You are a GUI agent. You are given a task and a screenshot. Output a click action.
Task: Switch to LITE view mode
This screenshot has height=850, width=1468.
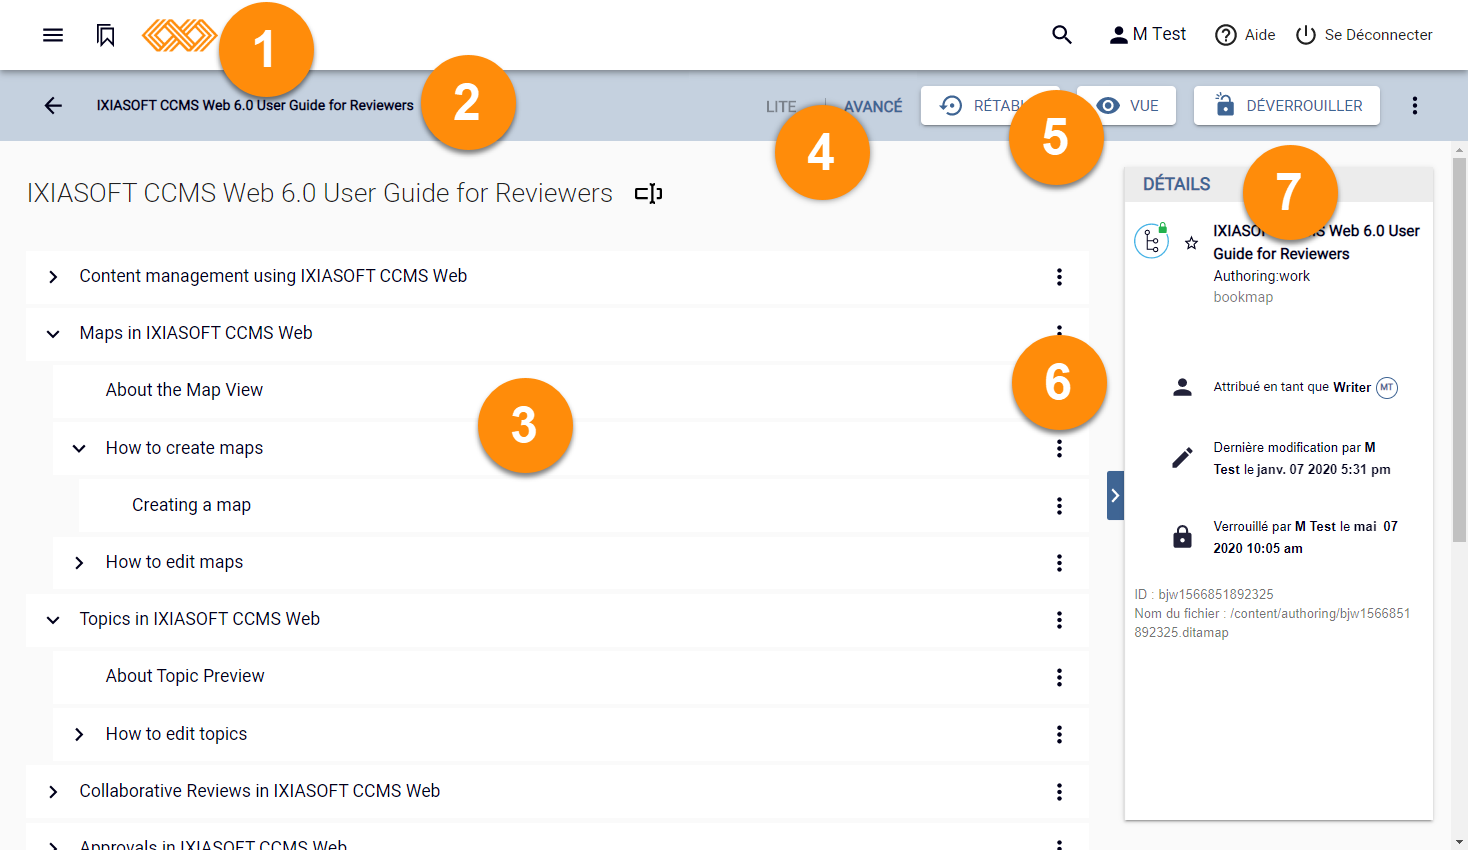point(781,106)
